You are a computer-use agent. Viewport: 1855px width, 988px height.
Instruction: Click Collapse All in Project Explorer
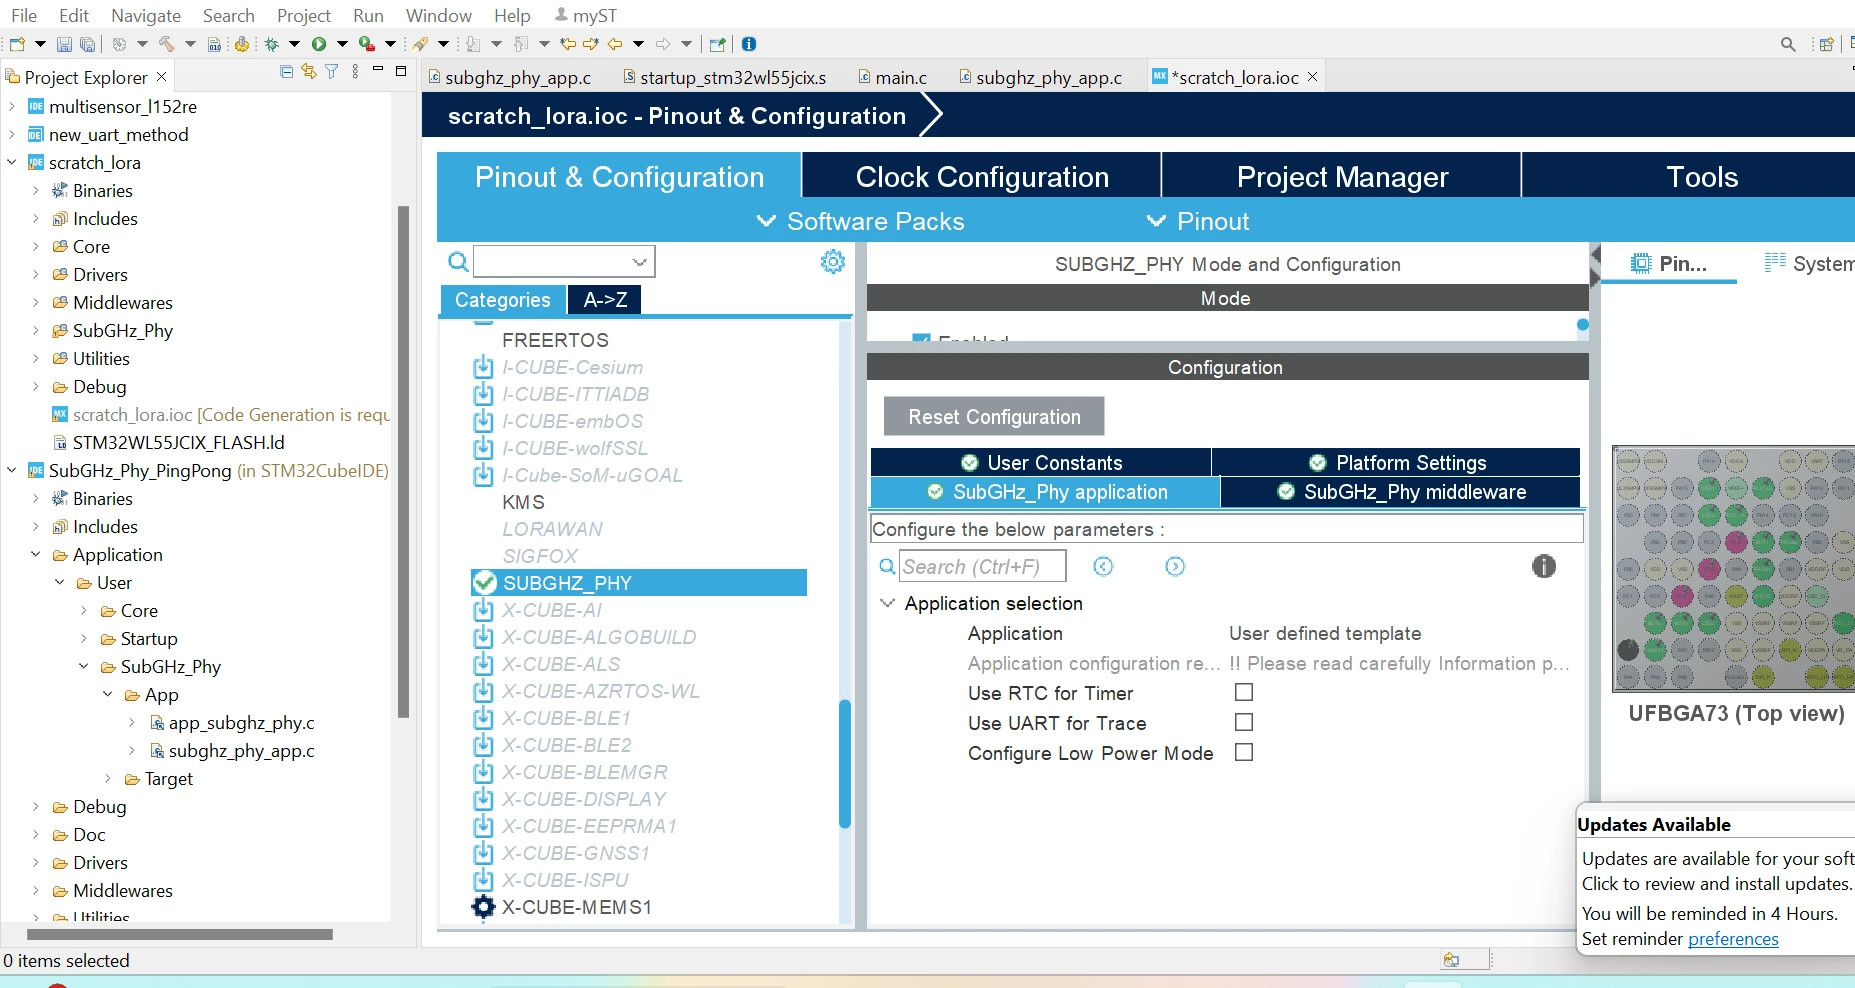(x=287, y=71)
